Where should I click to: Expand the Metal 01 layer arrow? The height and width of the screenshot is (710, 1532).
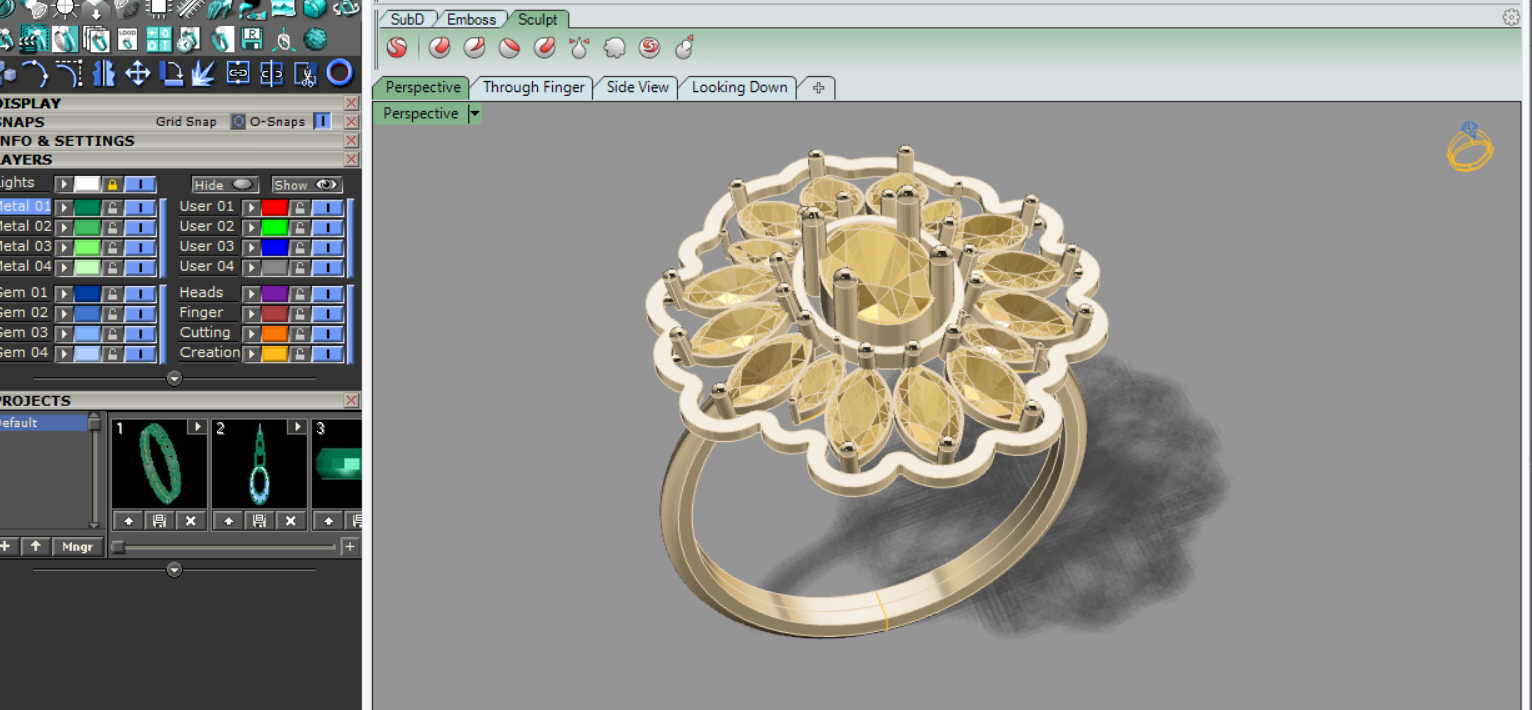pyautogui.click(x=64, y=207)
